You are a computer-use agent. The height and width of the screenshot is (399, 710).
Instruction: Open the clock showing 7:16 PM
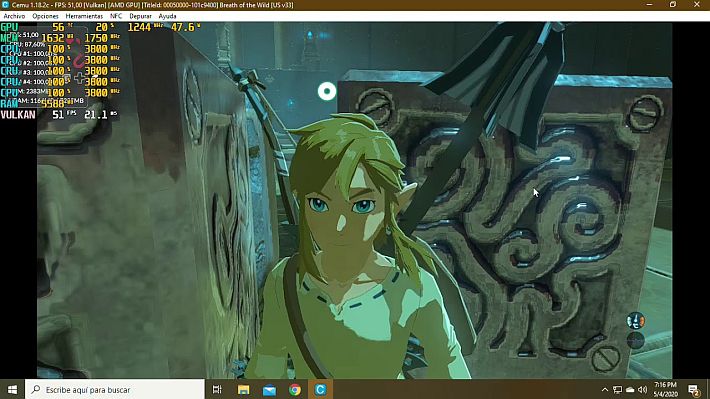tap(666, 389)
